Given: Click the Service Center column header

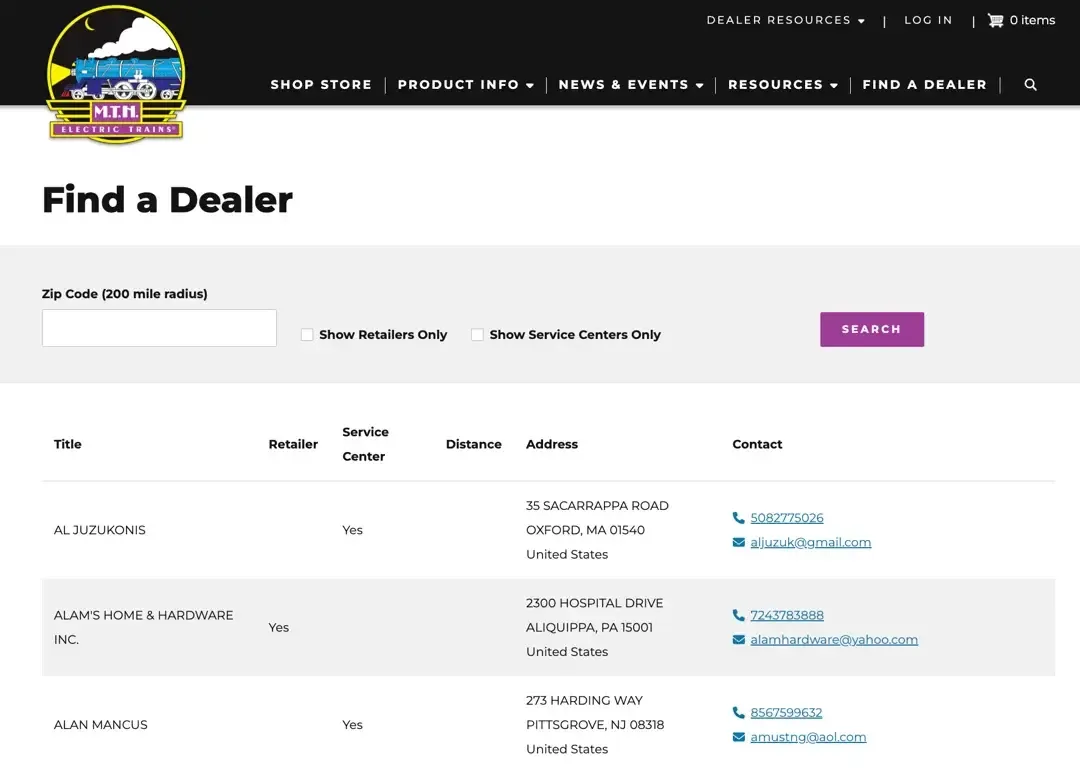Looking at the screenshot, I should coord(365,444).
